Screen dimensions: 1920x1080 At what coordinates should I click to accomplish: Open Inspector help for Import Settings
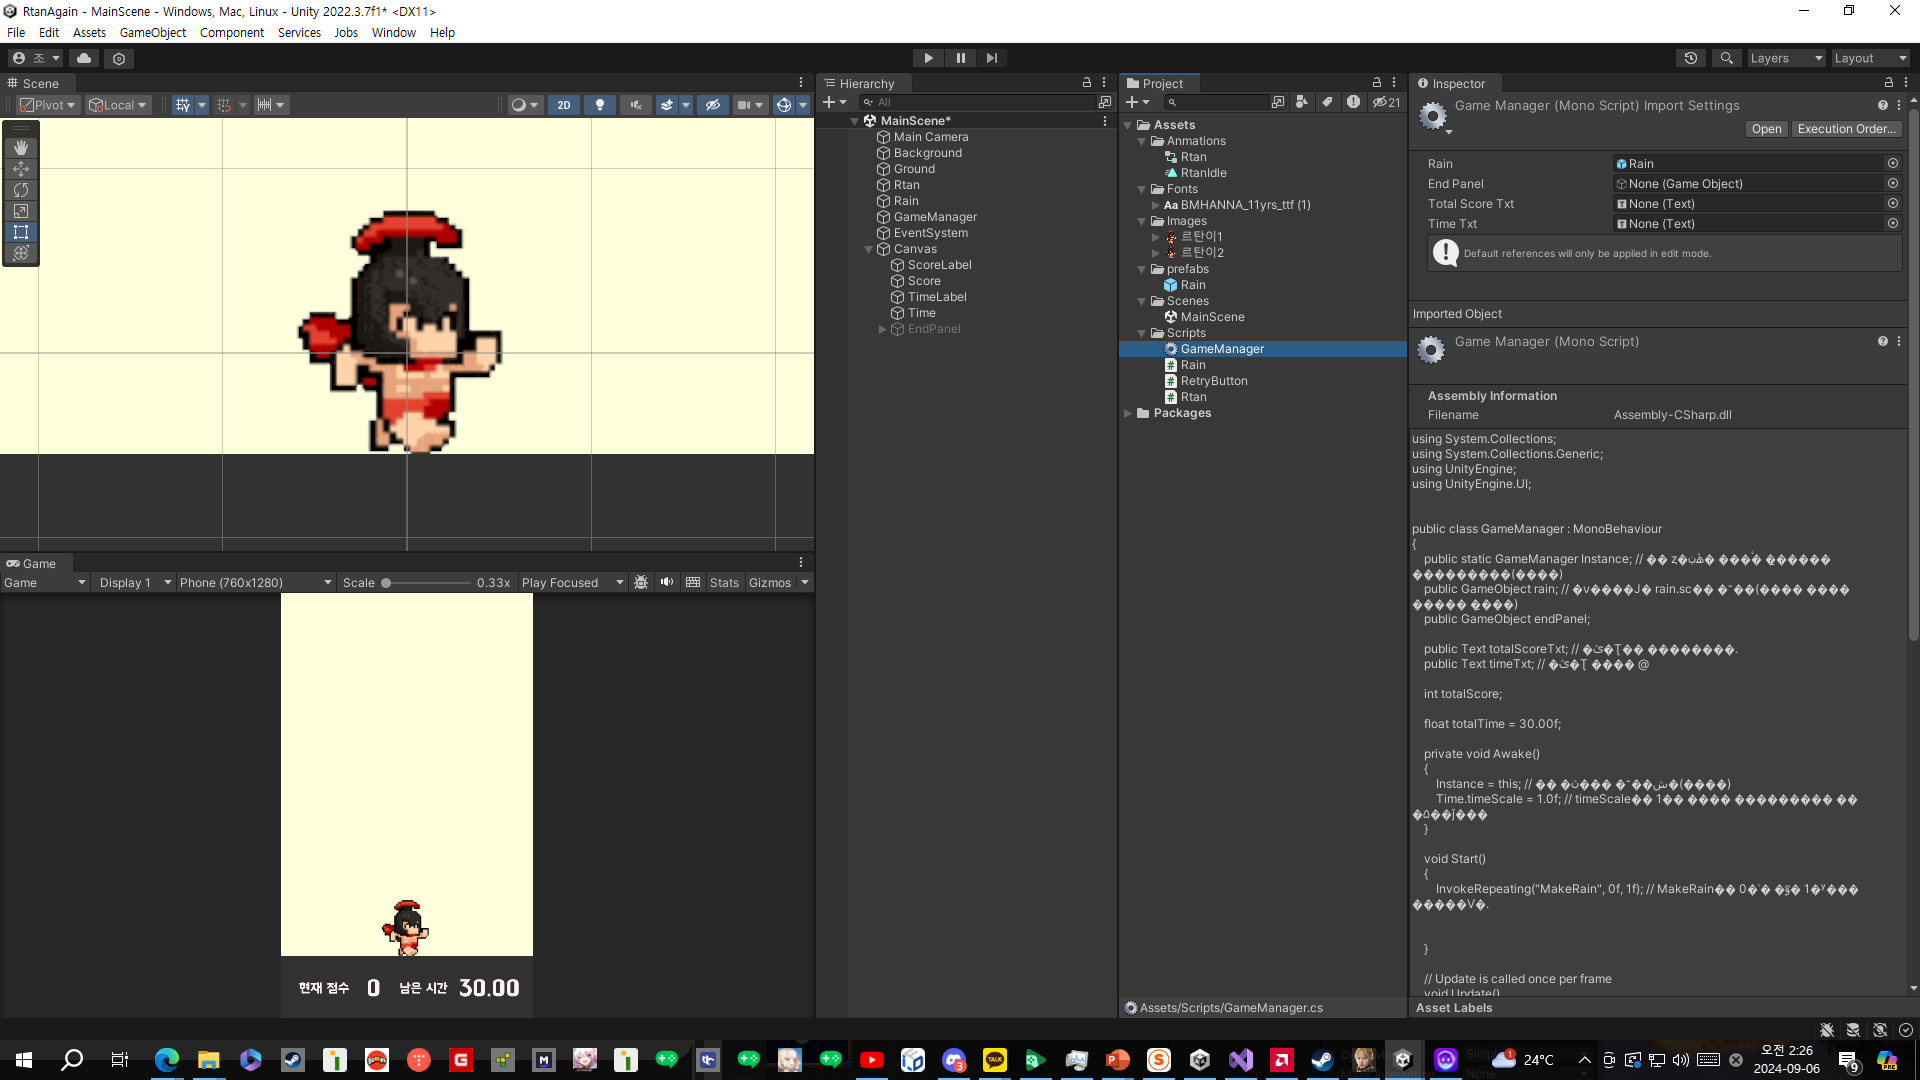pos(1883,105)
